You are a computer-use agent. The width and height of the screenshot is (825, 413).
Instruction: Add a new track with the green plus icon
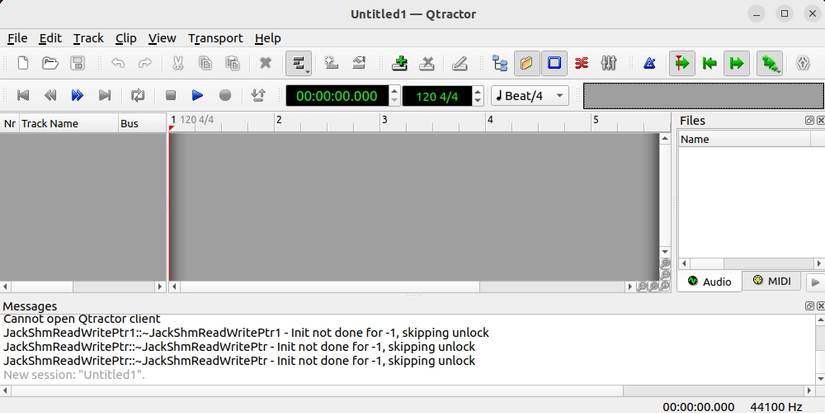[x=400, y=64]
